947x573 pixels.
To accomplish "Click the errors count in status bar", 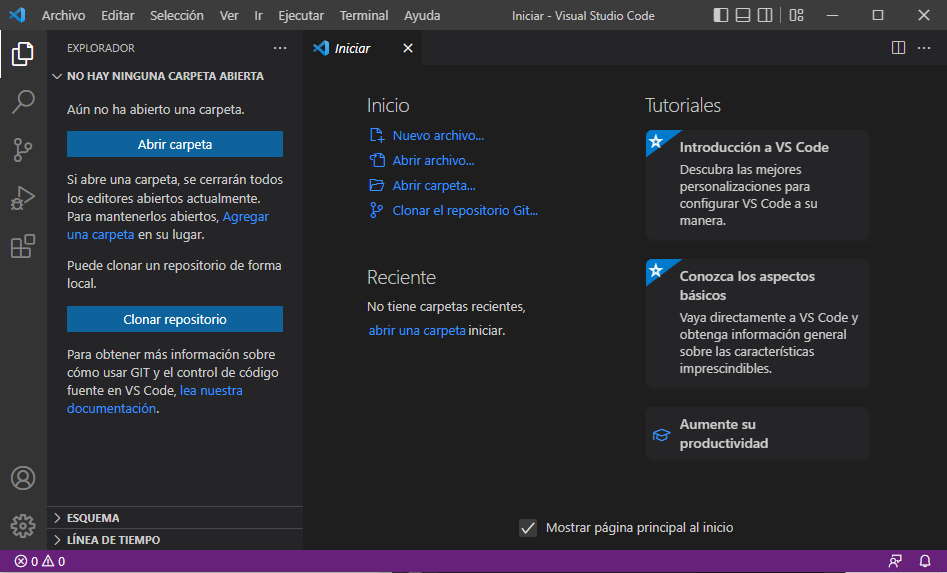I will (x=26, y=562).
